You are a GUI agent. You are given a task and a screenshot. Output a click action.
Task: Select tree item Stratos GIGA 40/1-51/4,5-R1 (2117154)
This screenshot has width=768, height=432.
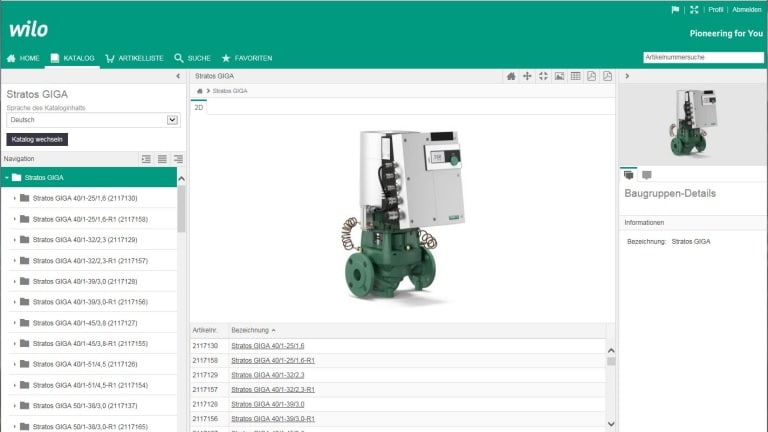pyautogui.click(x=90, y=385)
